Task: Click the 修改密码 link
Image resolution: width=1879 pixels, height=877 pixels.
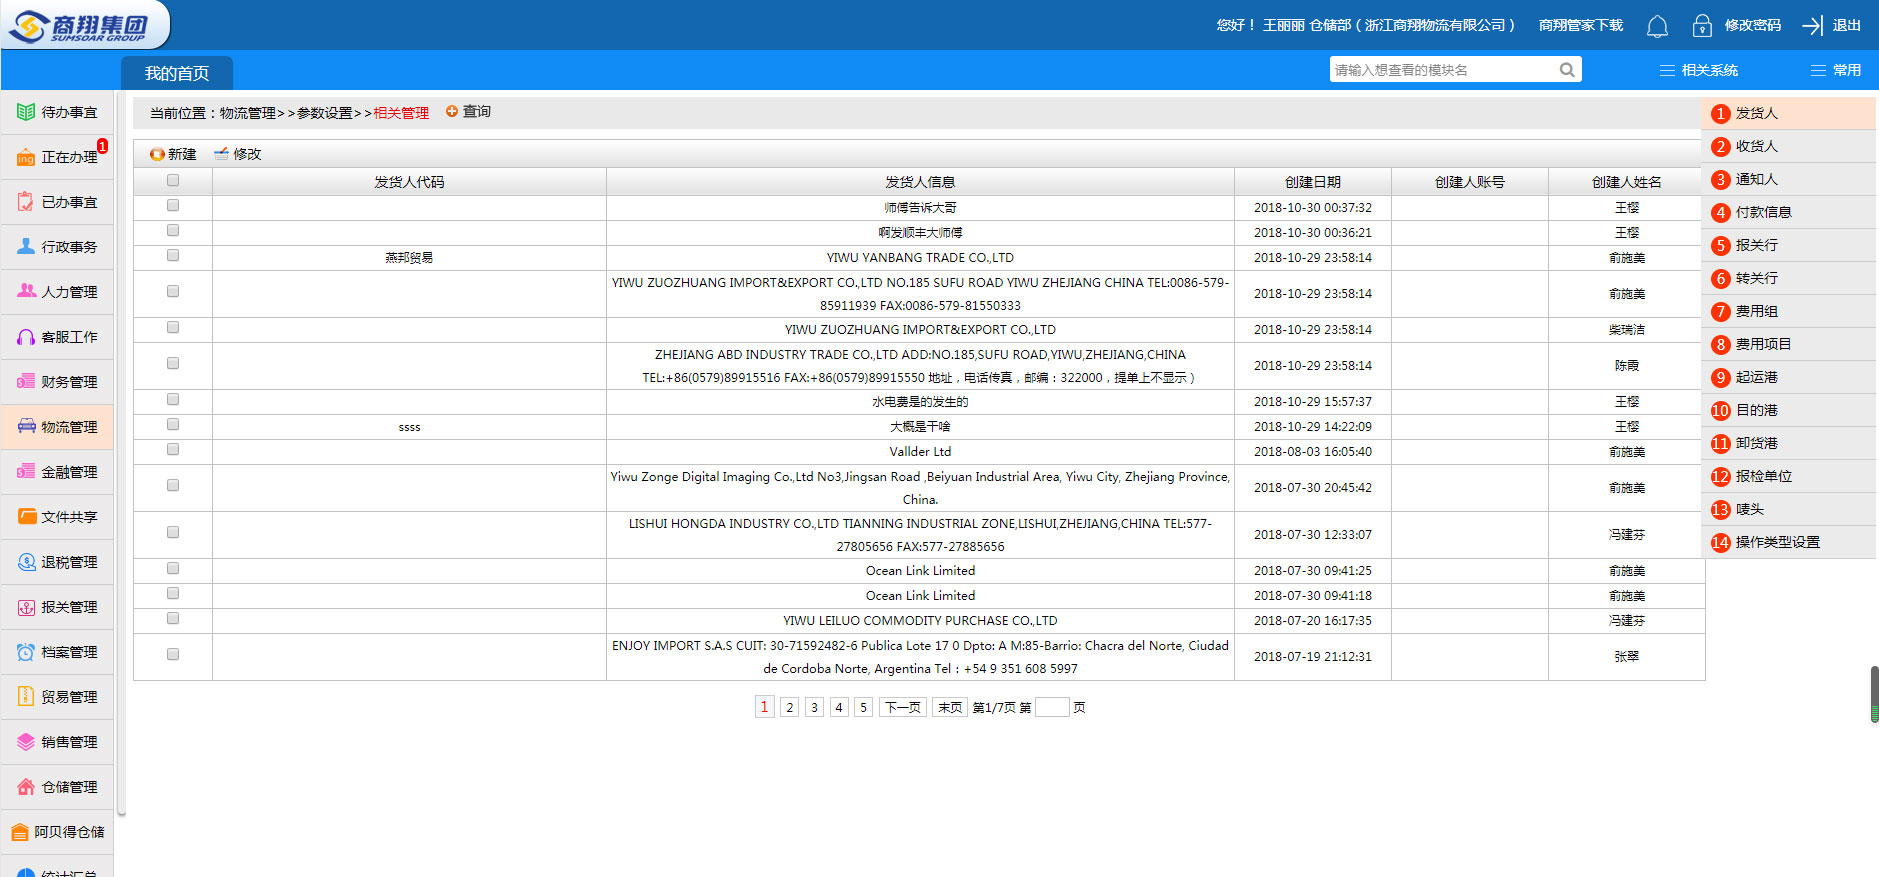Action: 1752,25
